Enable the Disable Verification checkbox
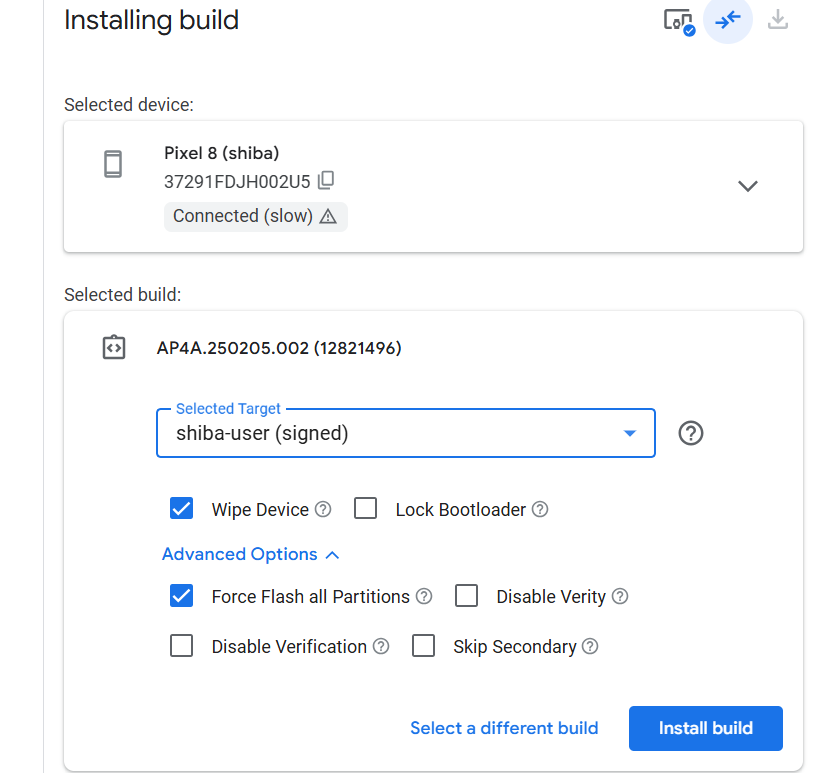816x773 pixels. (181, 646)
